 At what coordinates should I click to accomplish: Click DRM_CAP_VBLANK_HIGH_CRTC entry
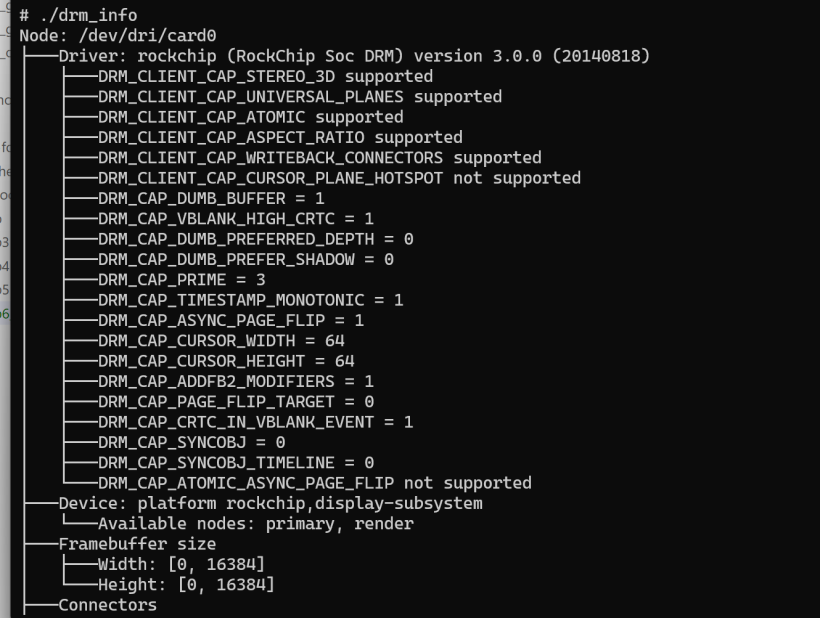[235, 218]
